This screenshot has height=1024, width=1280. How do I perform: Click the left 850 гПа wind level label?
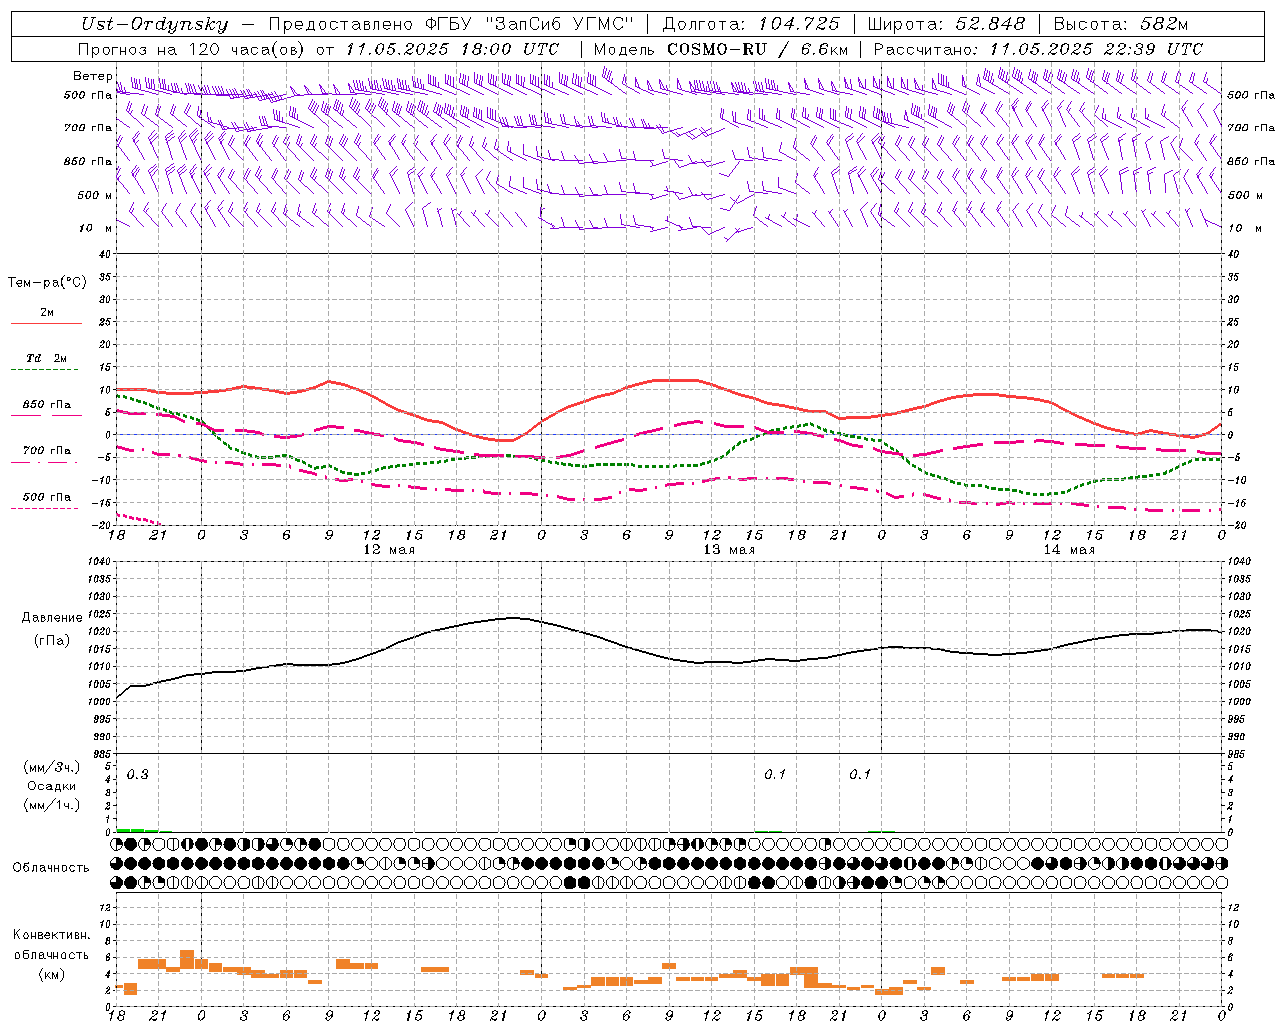pos(87,161)
